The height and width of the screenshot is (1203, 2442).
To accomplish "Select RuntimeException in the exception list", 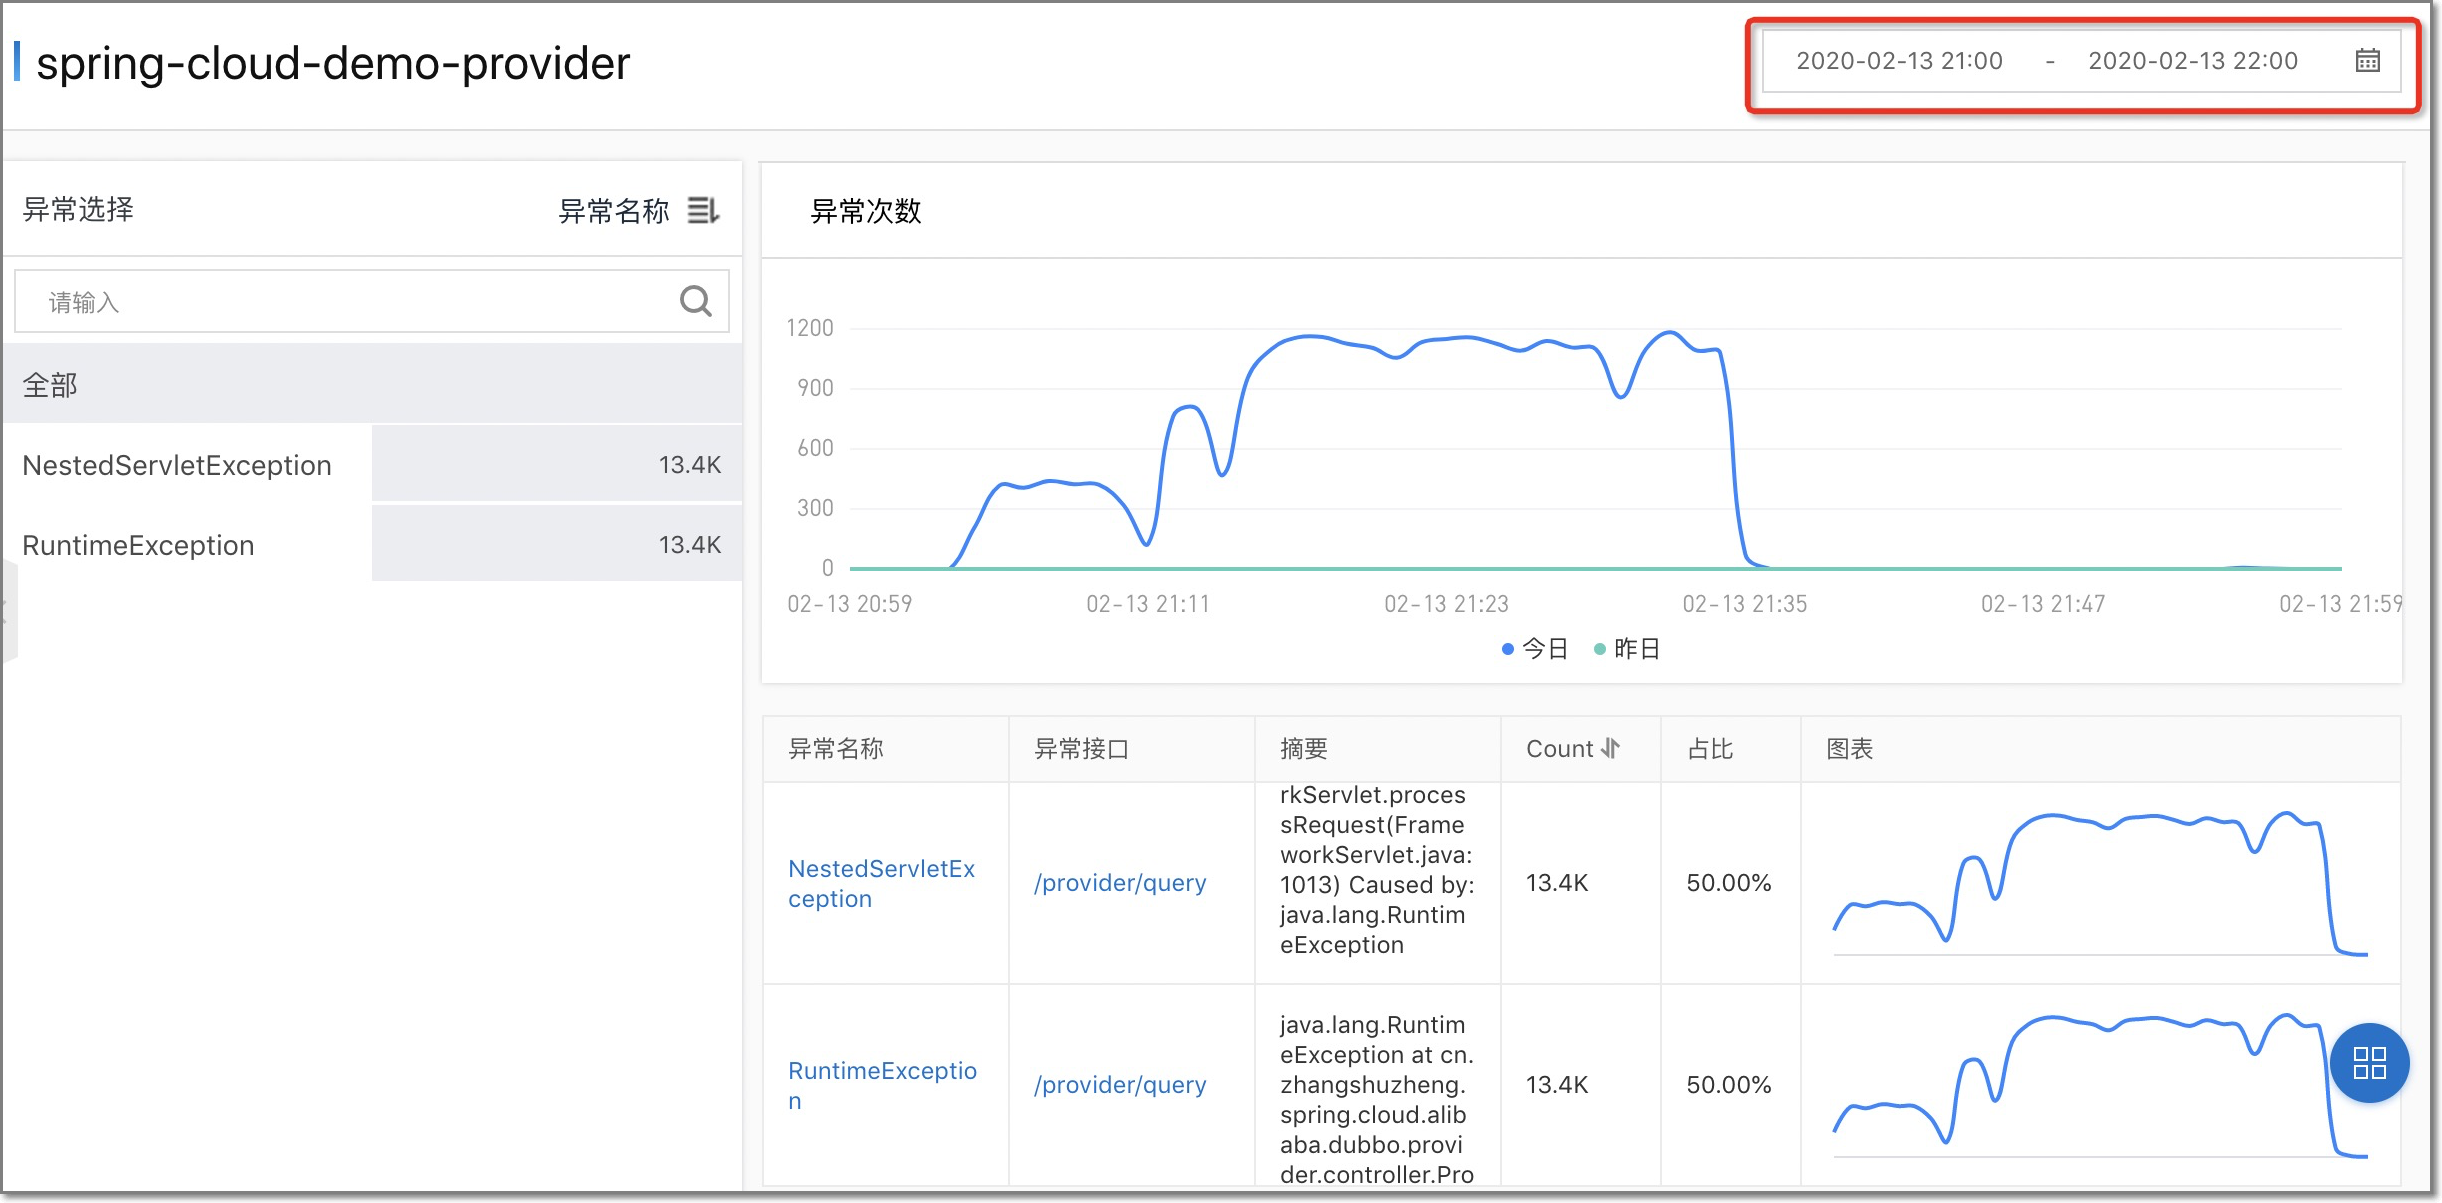I will 371,544.
